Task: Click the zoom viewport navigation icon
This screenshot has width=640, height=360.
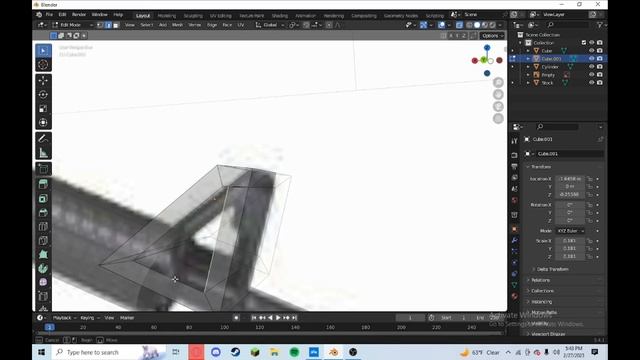Action: coord(498,83)
